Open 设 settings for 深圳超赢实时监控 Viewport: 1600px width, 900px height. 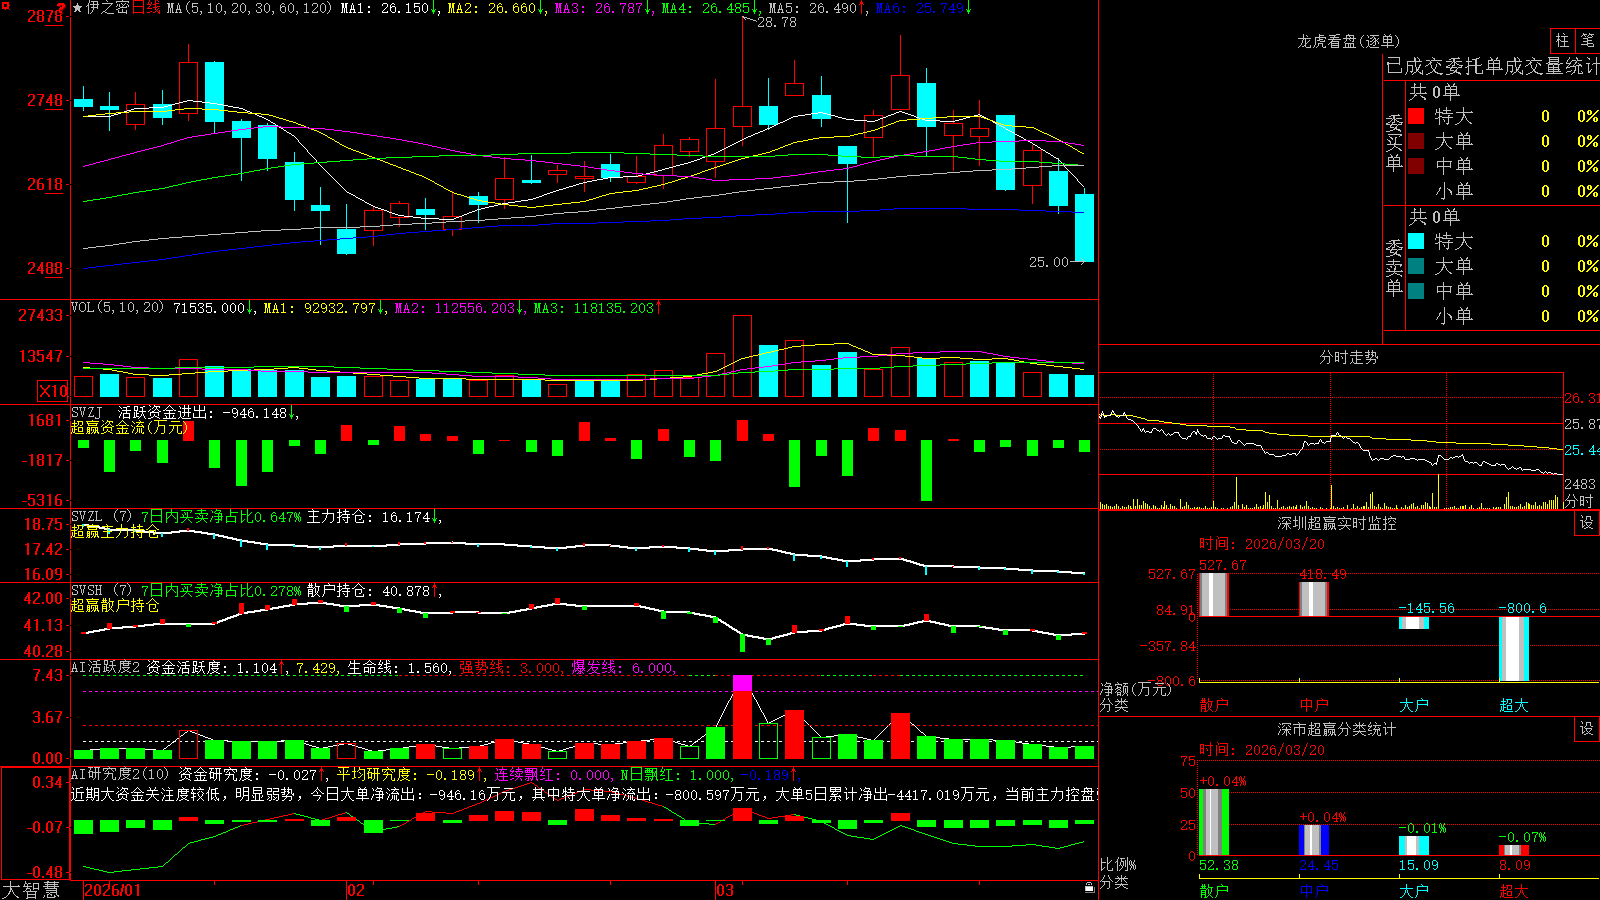(x=1587, y=523)
